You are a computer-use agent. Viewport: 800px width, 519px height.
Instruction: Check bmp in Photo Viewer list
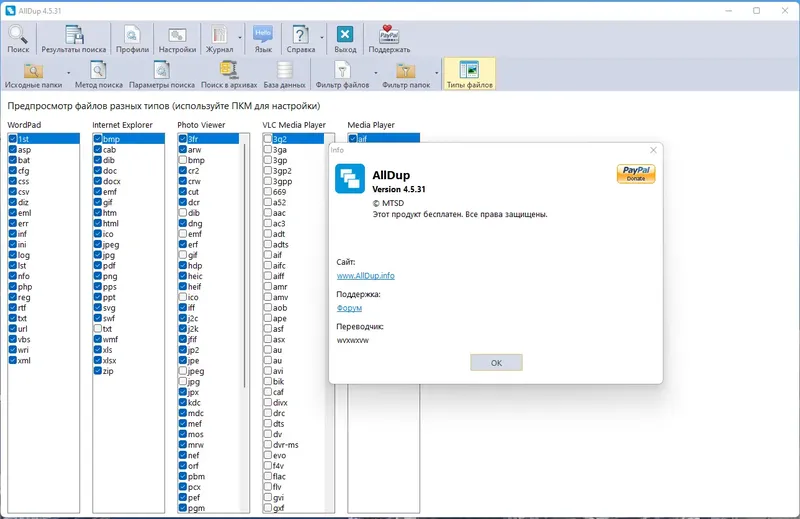point(183,160)
